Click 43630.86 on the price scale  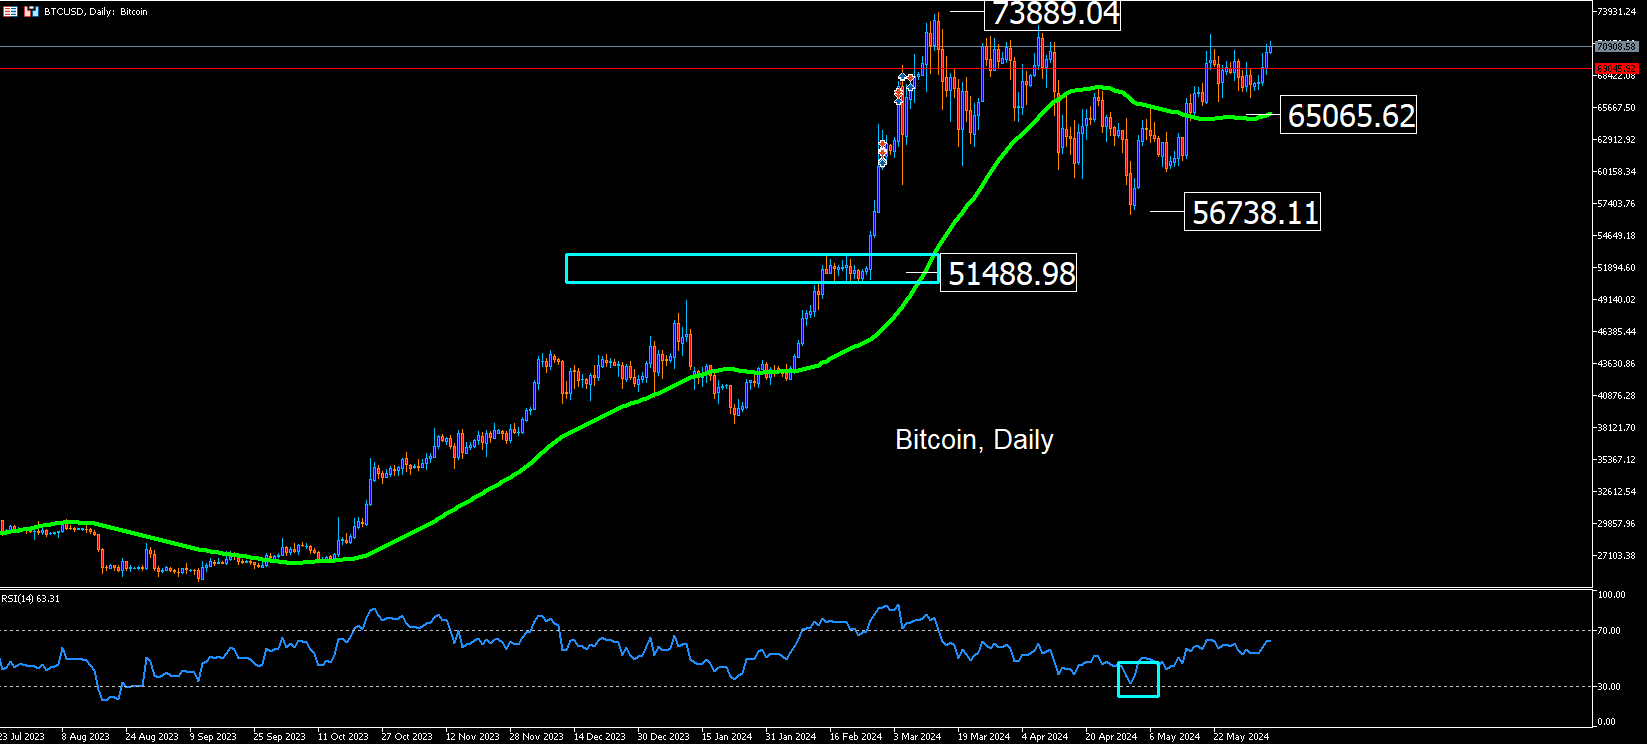click(x=1617, y=364)
